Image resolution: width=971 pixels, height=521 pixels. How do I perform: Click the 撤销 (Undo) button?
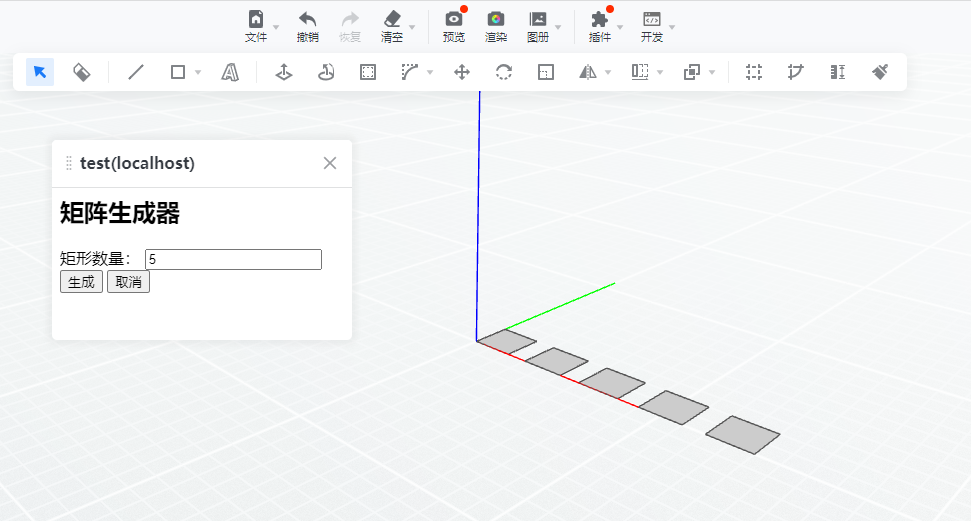(x=307, y=26)
